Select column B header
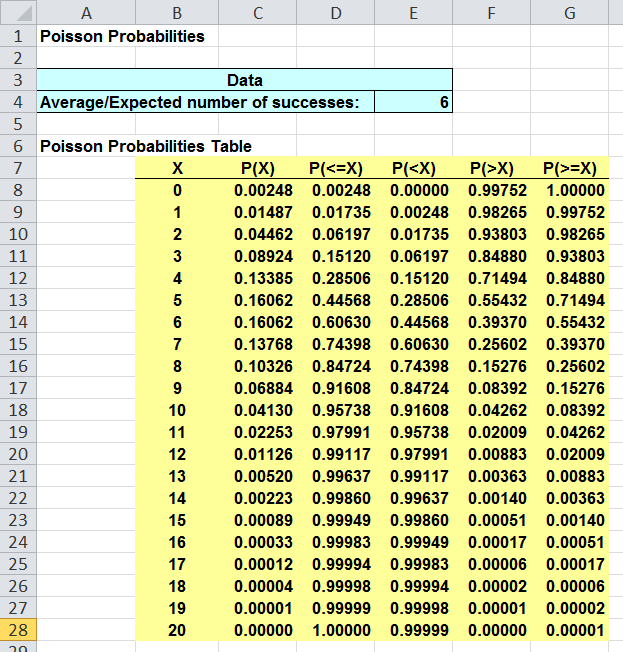This screenshot has width=623, height=652. point(177,12)
